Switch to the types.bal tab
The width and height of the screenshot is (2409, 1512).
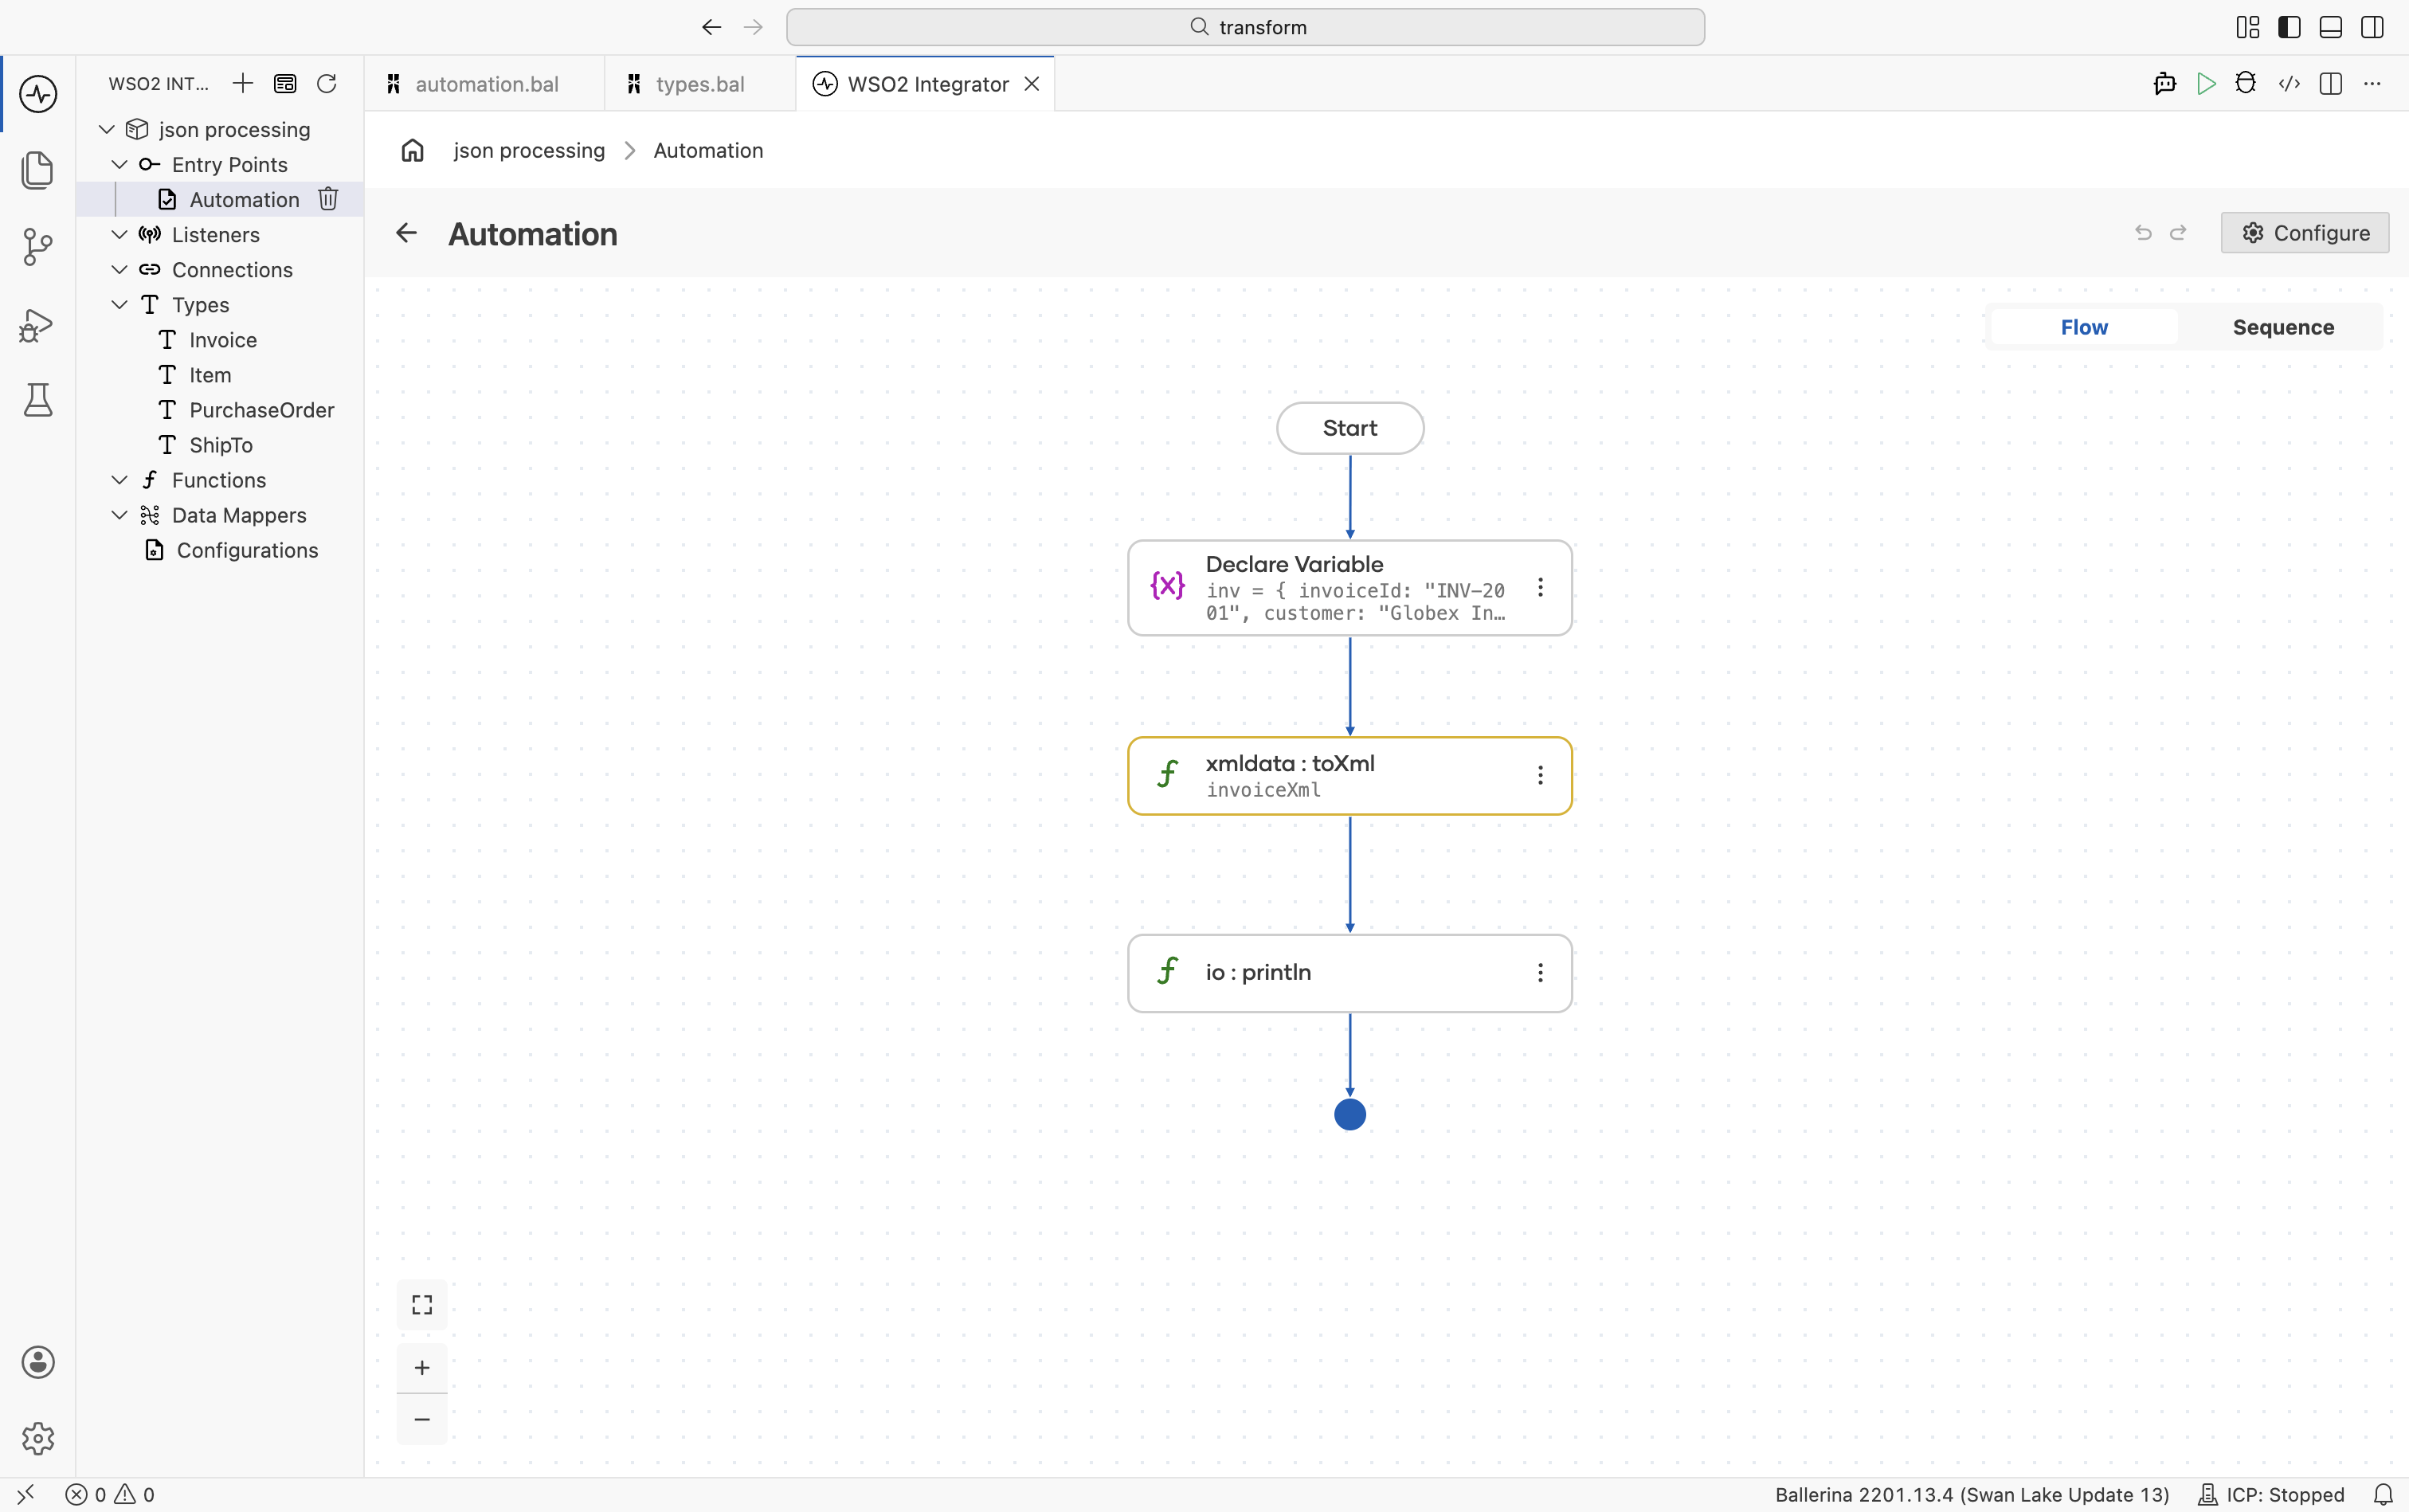tap(700, 84)
